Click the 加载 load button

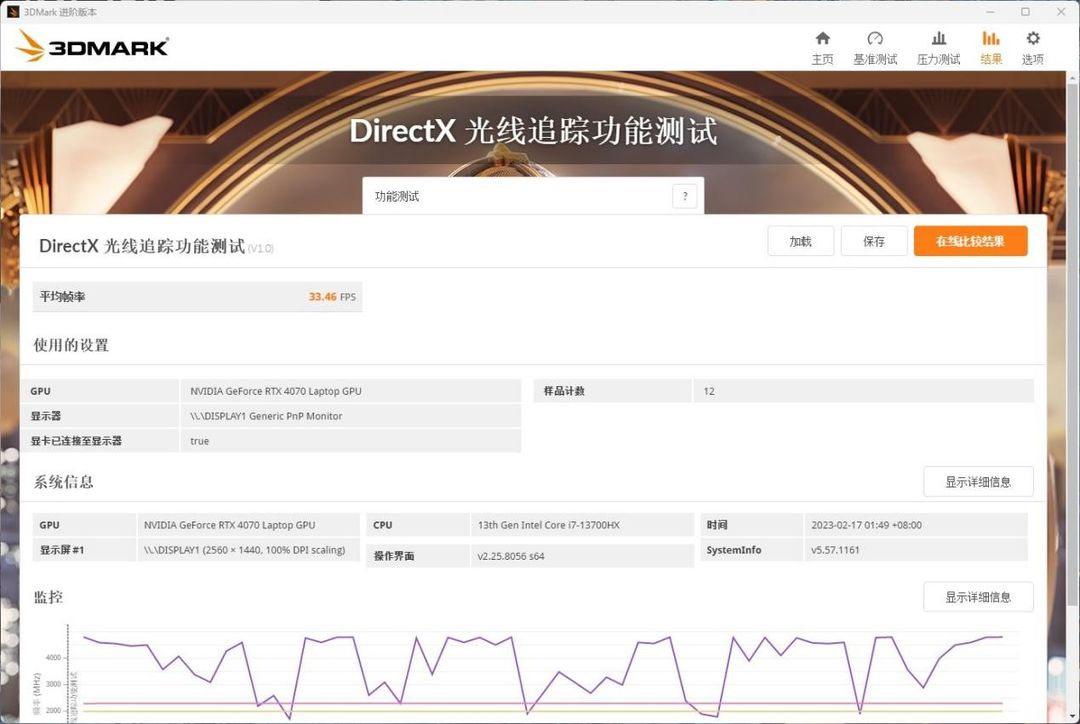pyautogui.click(x=800, y=241)
